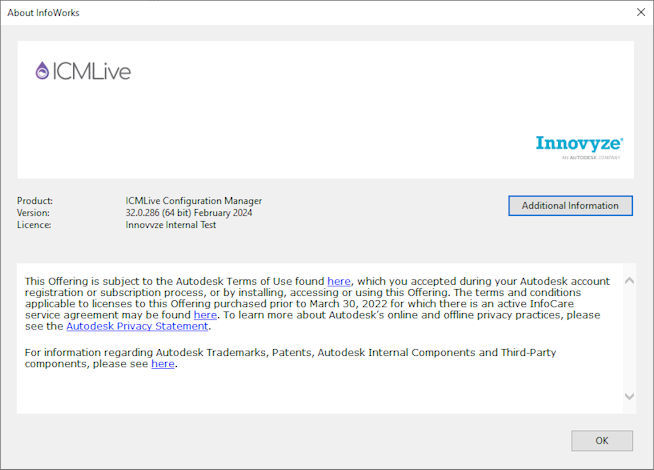This screenshot has height=470, width=654.
Task: Click the Innovyze logo
Action: (579, 147)
